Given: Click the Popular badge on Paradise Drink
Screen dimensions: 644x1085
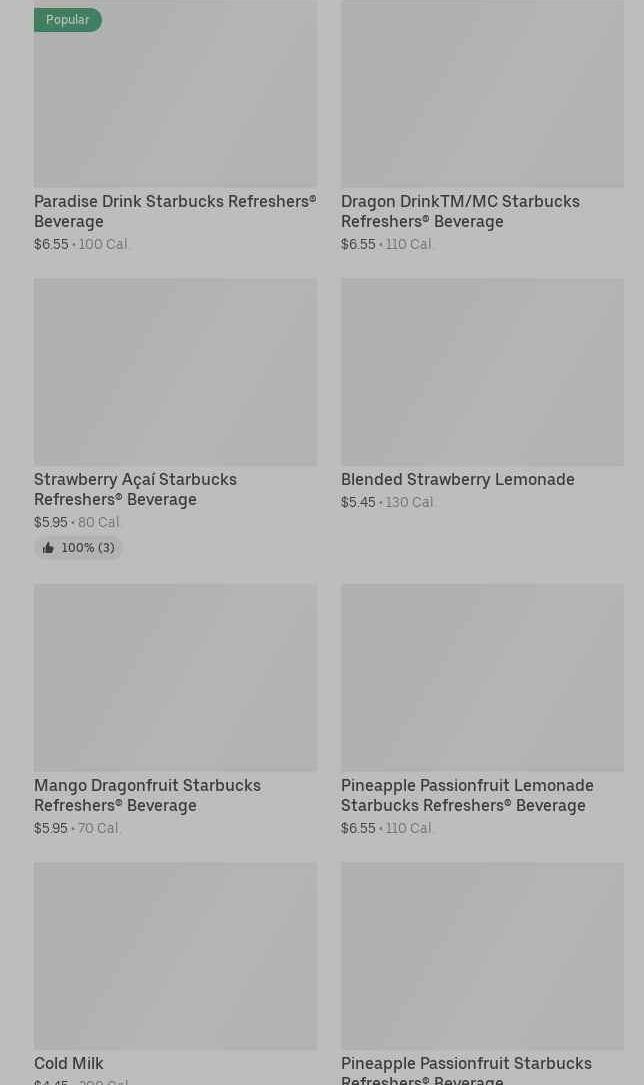Looking at the screenshot, I should [x=68, y=19].
